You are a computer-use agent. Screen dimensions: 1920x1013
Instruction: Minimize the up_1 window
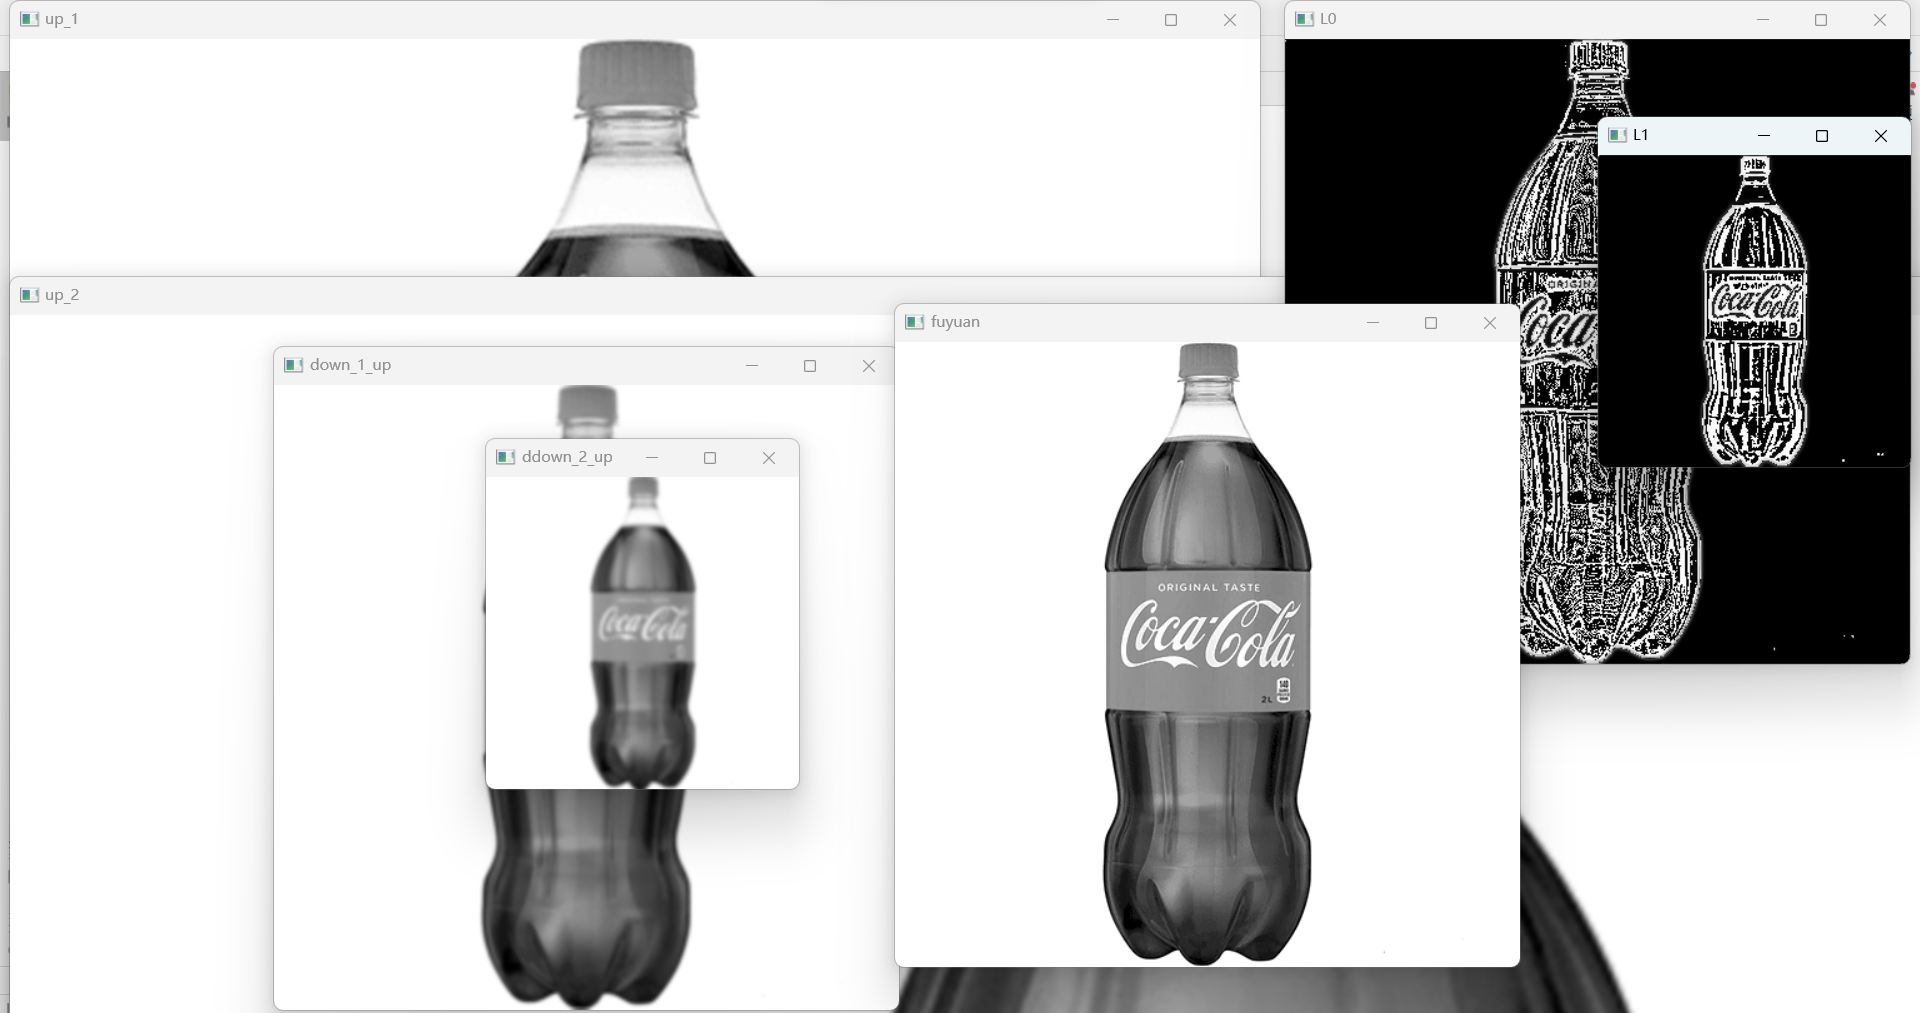coord(1113,20)
